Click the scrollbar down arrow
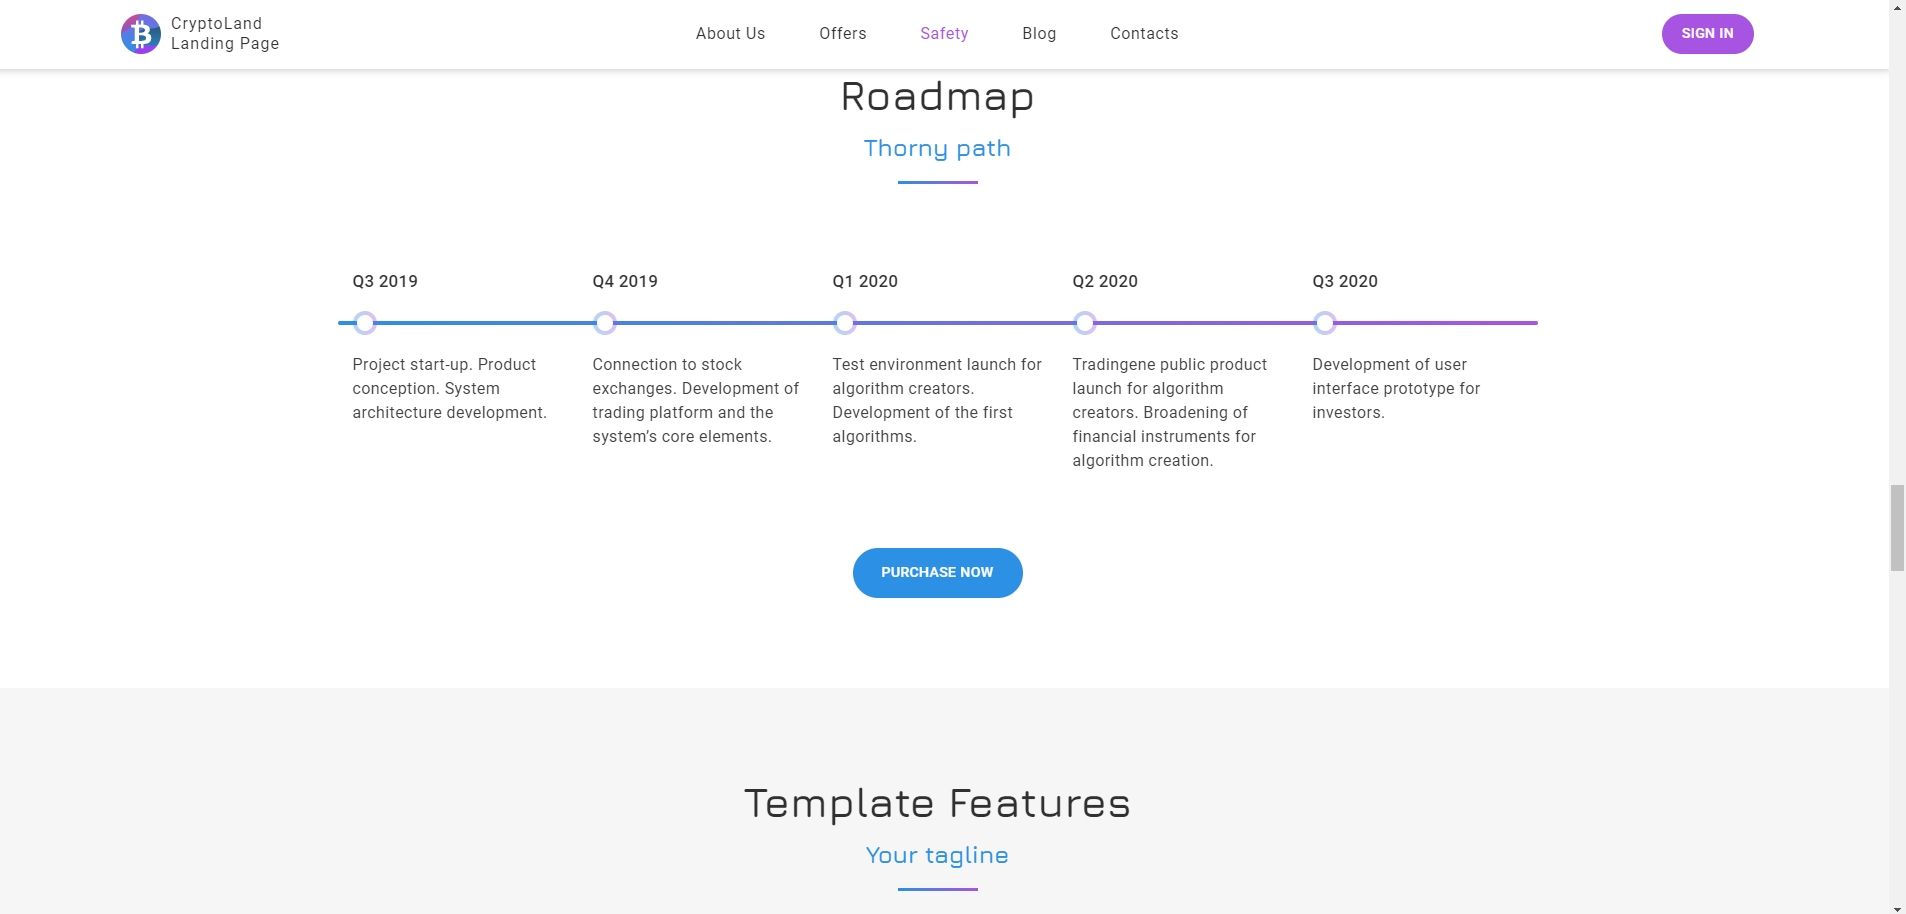 (1897, 908)
